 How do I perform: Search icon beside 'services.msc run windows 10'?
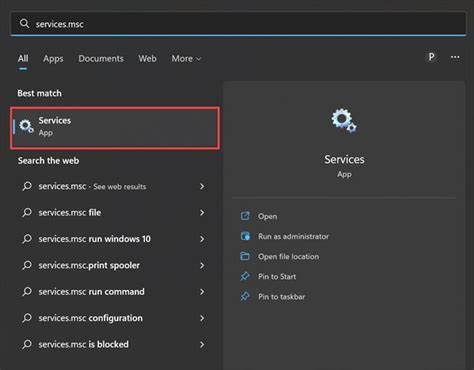27,239
